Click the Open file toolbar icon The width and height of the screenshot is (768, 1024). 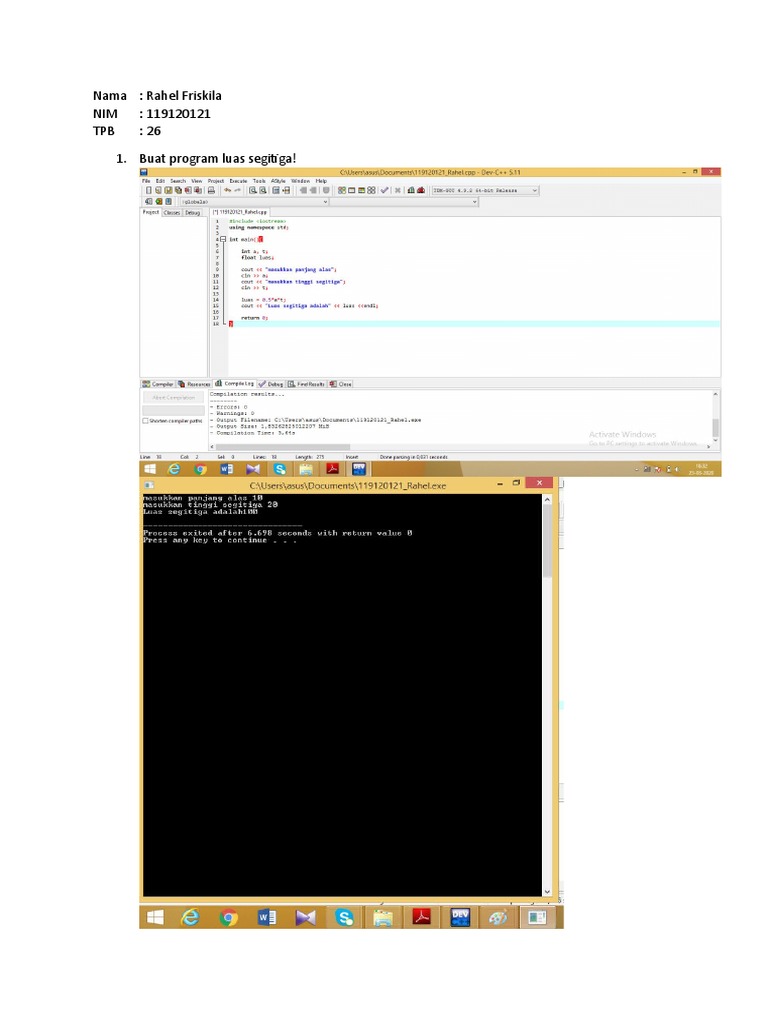pos(158,191)
